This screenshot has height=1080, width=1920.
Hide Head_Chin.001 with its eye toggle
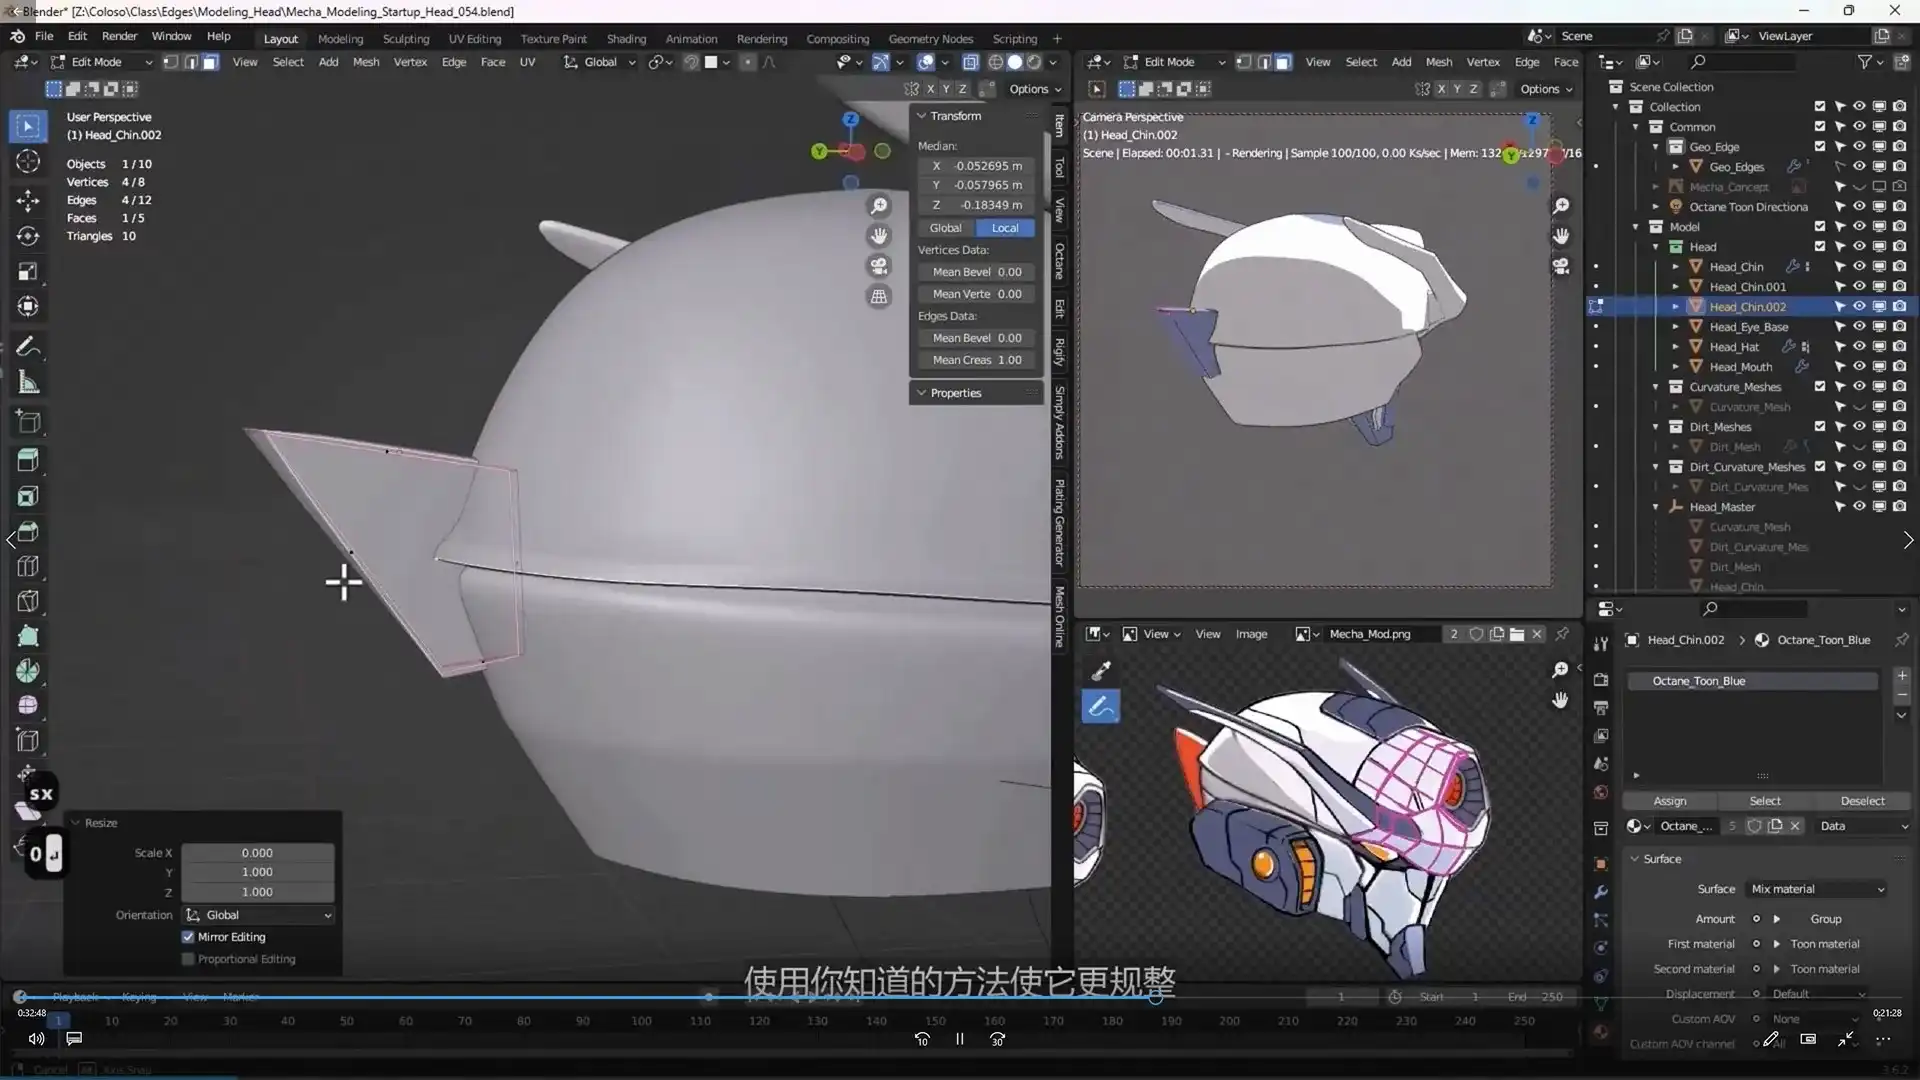tap(1859, 286)
